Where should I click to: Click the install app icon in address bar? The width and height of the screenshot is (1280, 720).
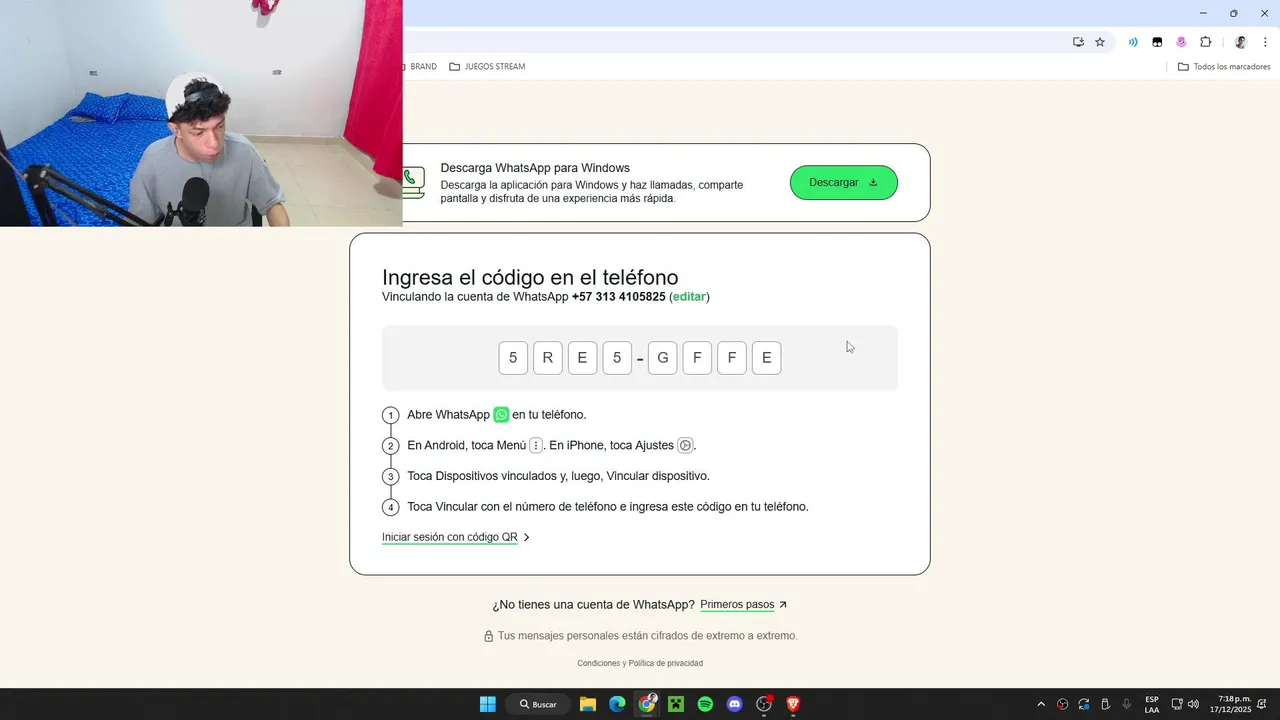click(x=1078, y=42)
